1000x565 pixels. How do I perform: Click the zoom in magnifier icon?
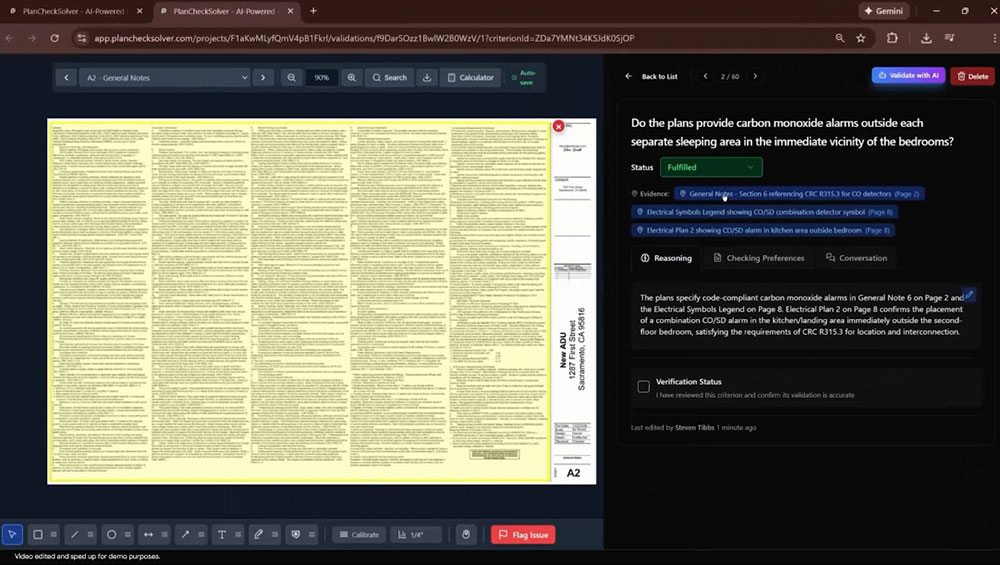pos(352,77)
